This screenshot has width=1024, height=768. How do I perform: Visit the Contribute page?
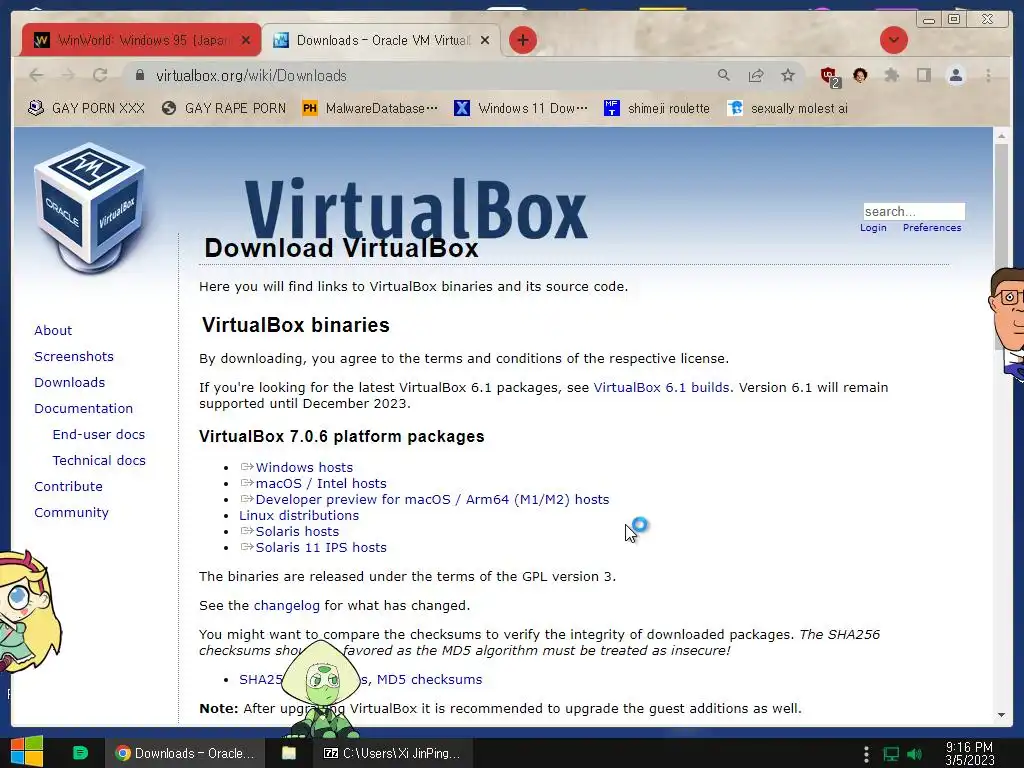pyautogui.click(x=69, y=487)
